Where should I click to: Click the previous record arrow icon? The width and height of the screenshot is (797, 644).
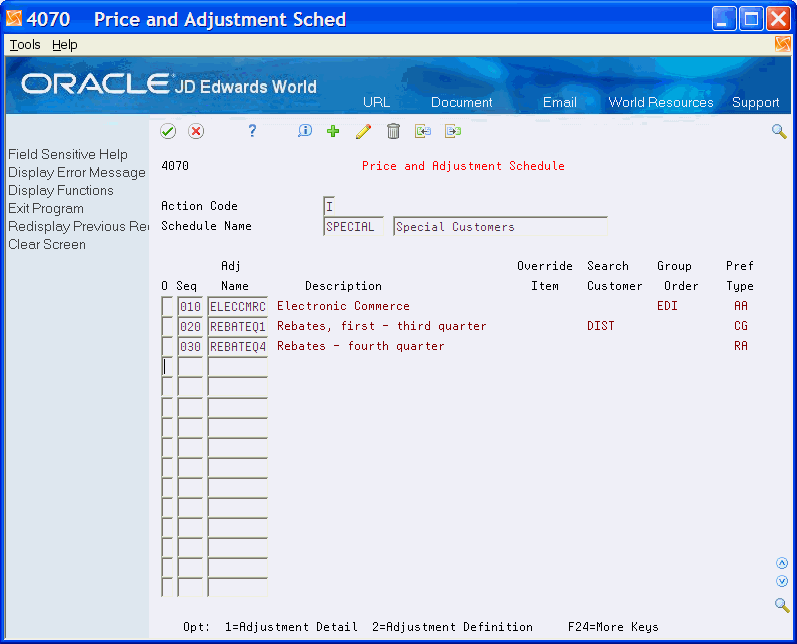[423, 131]
